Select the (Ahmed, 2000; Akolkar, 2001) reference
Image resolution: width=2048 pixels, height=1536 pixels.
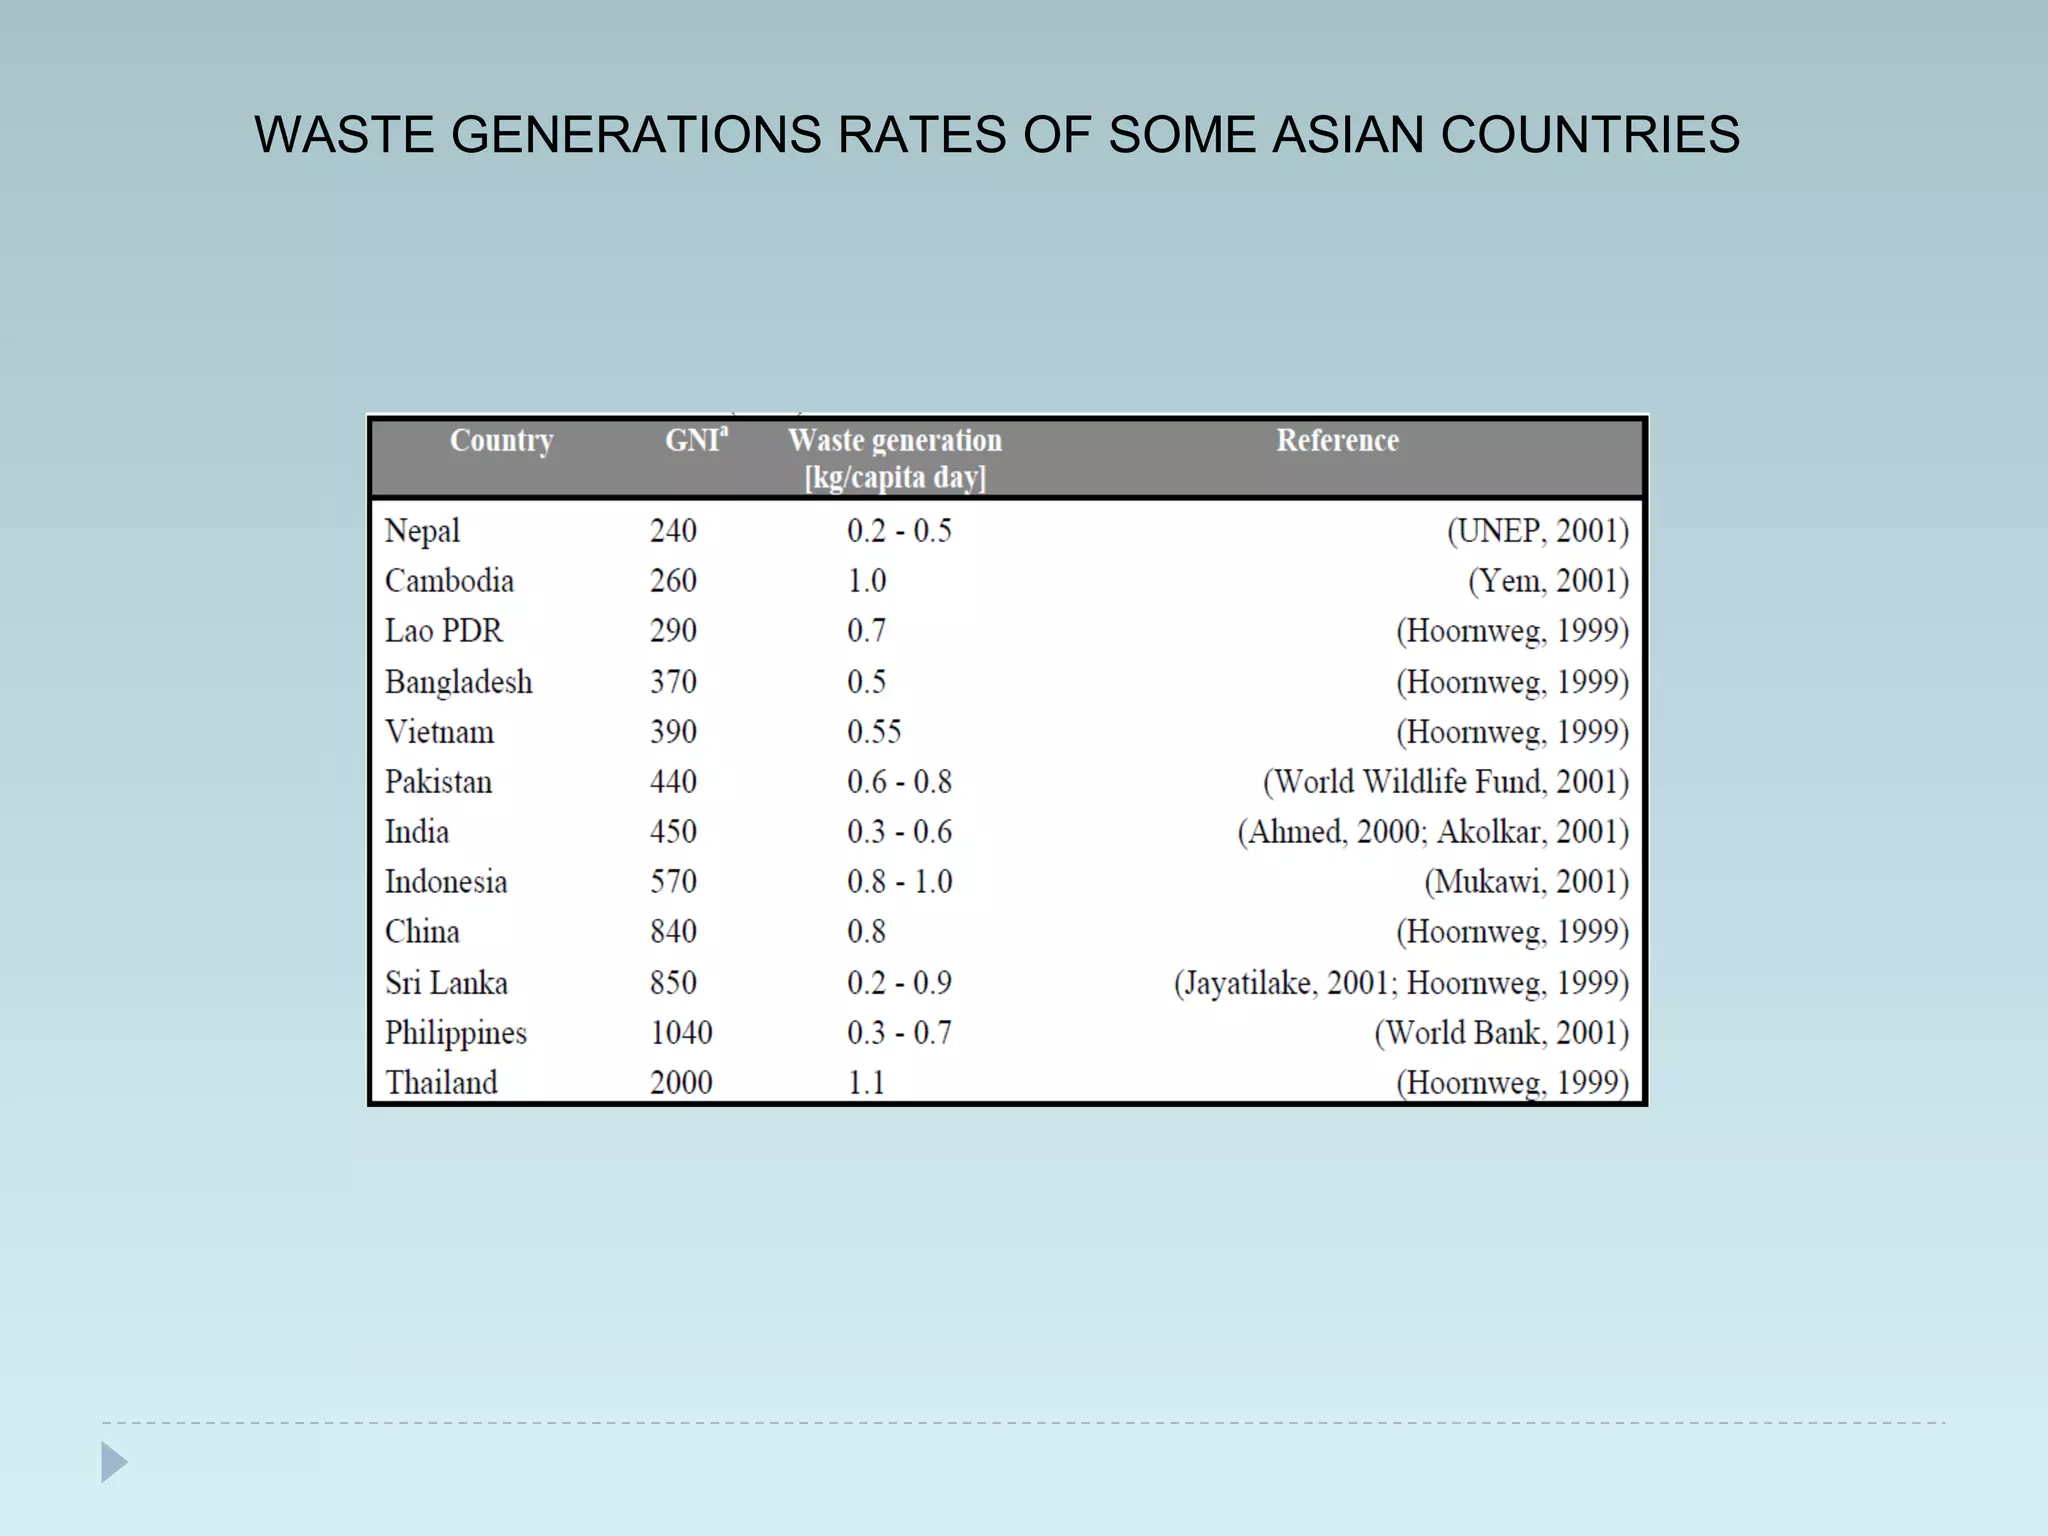click(x=1434, y=832)
